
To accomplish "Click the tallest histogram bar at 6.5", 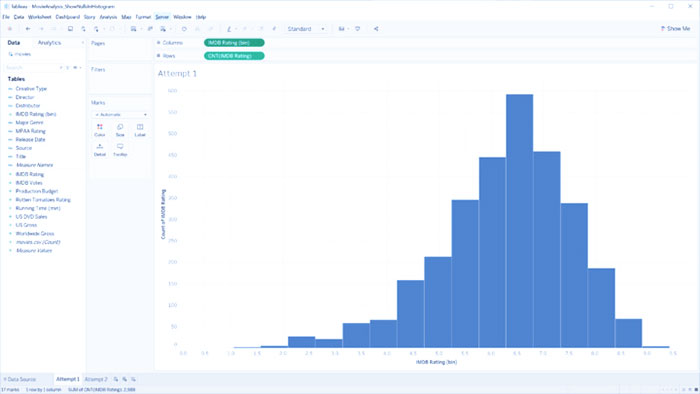I will point(519,220).
